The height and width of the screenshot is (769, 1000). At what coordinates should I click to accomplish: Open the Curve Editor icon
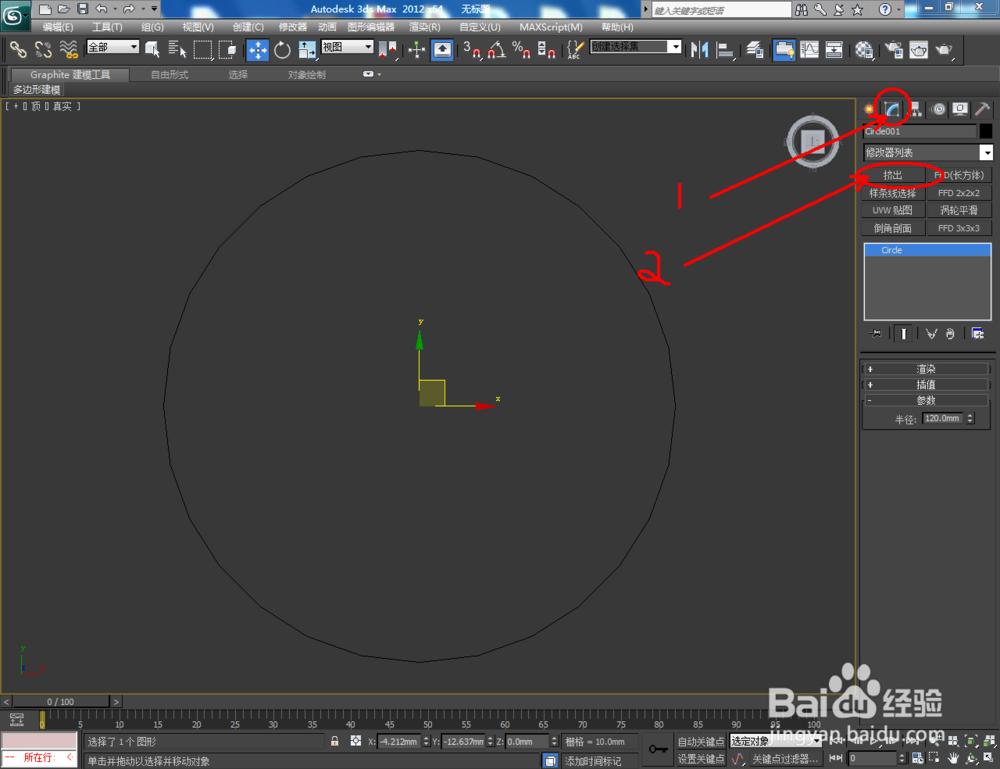[809, 49]
